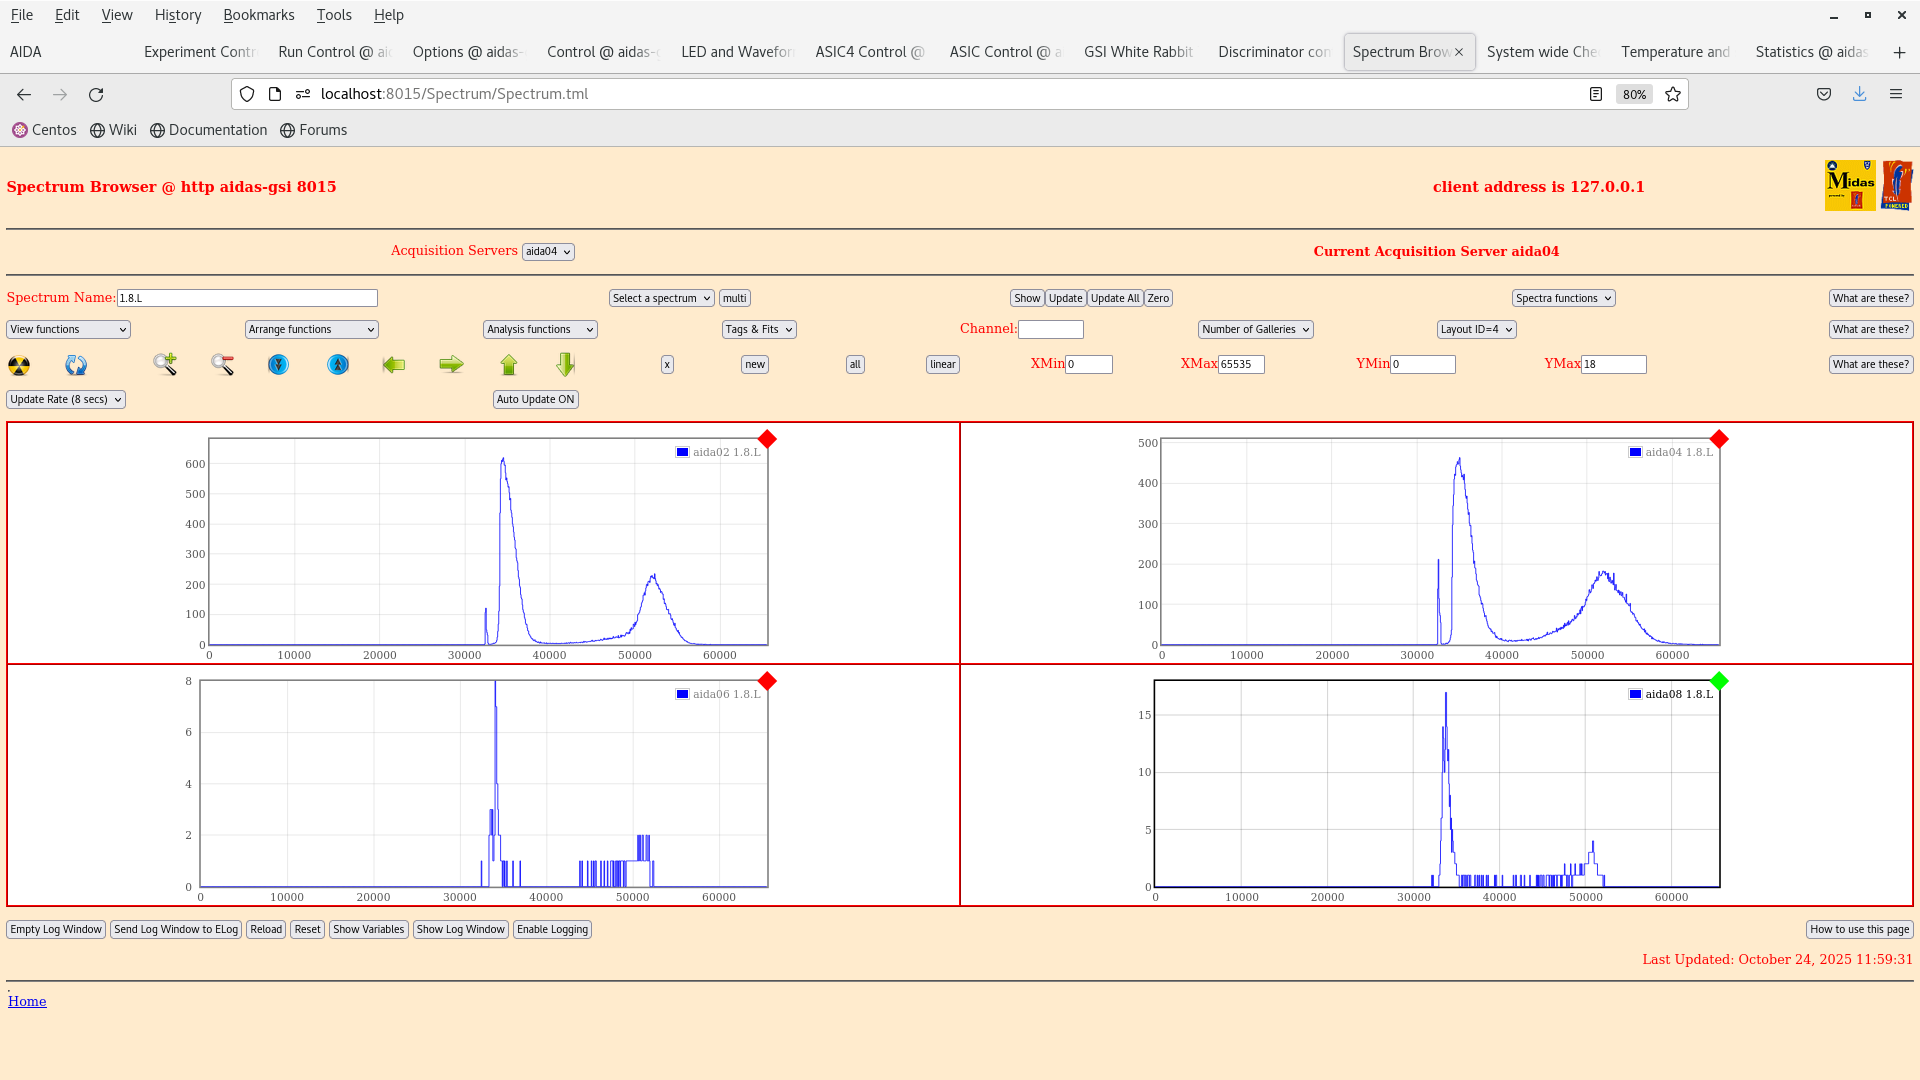This screenshot has width=1920, height=1080.
Task: Open the Bookmarks menu
Action: 259,15
